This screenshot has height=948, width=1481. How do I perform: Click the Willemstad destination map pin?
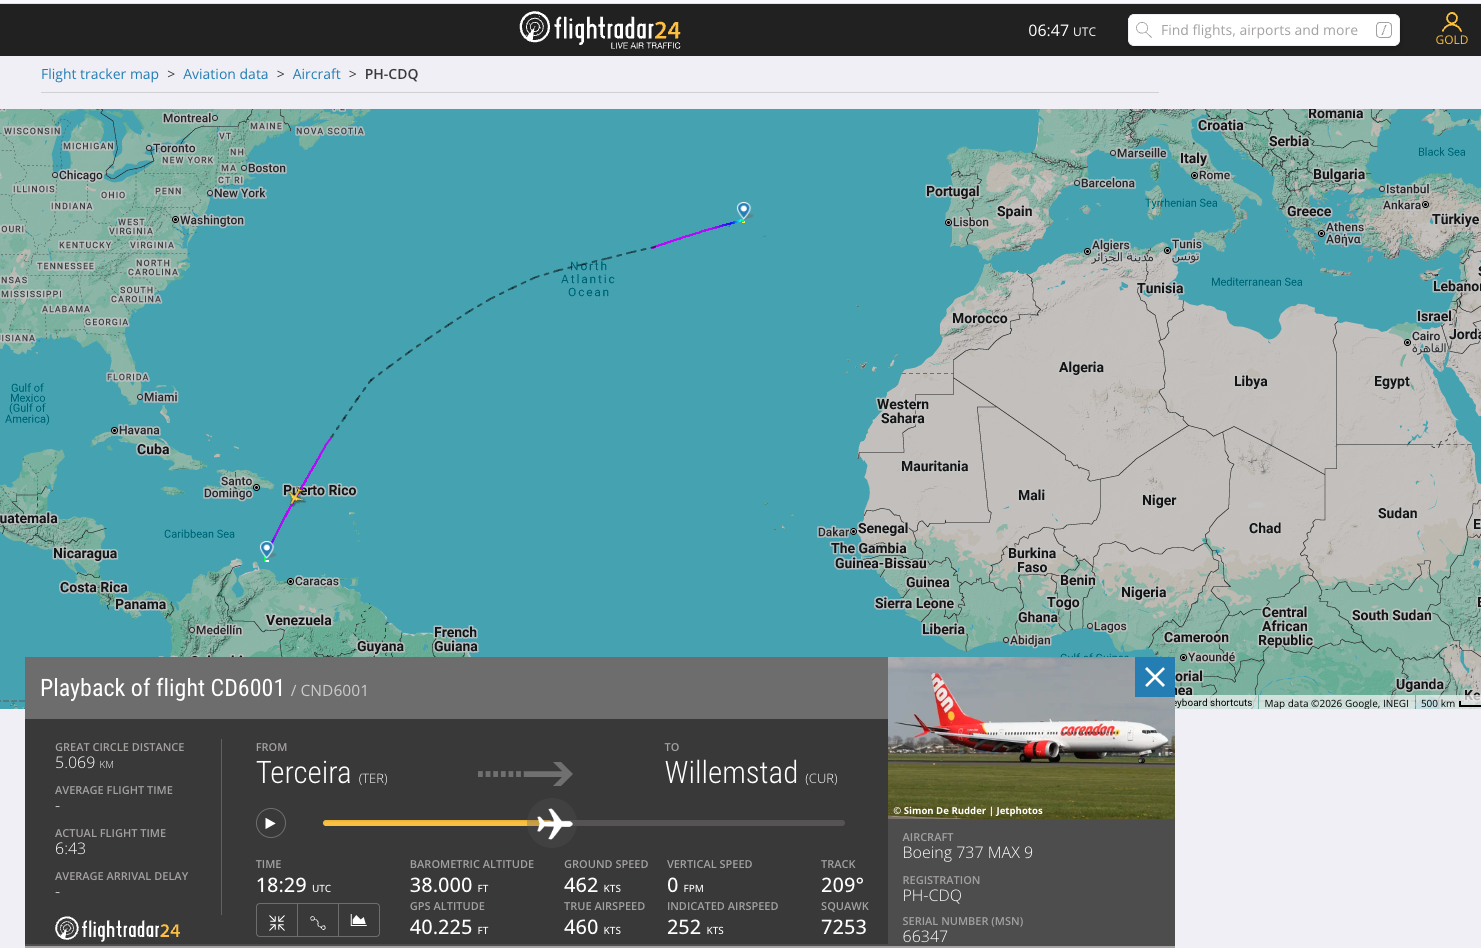click(266, 549)
